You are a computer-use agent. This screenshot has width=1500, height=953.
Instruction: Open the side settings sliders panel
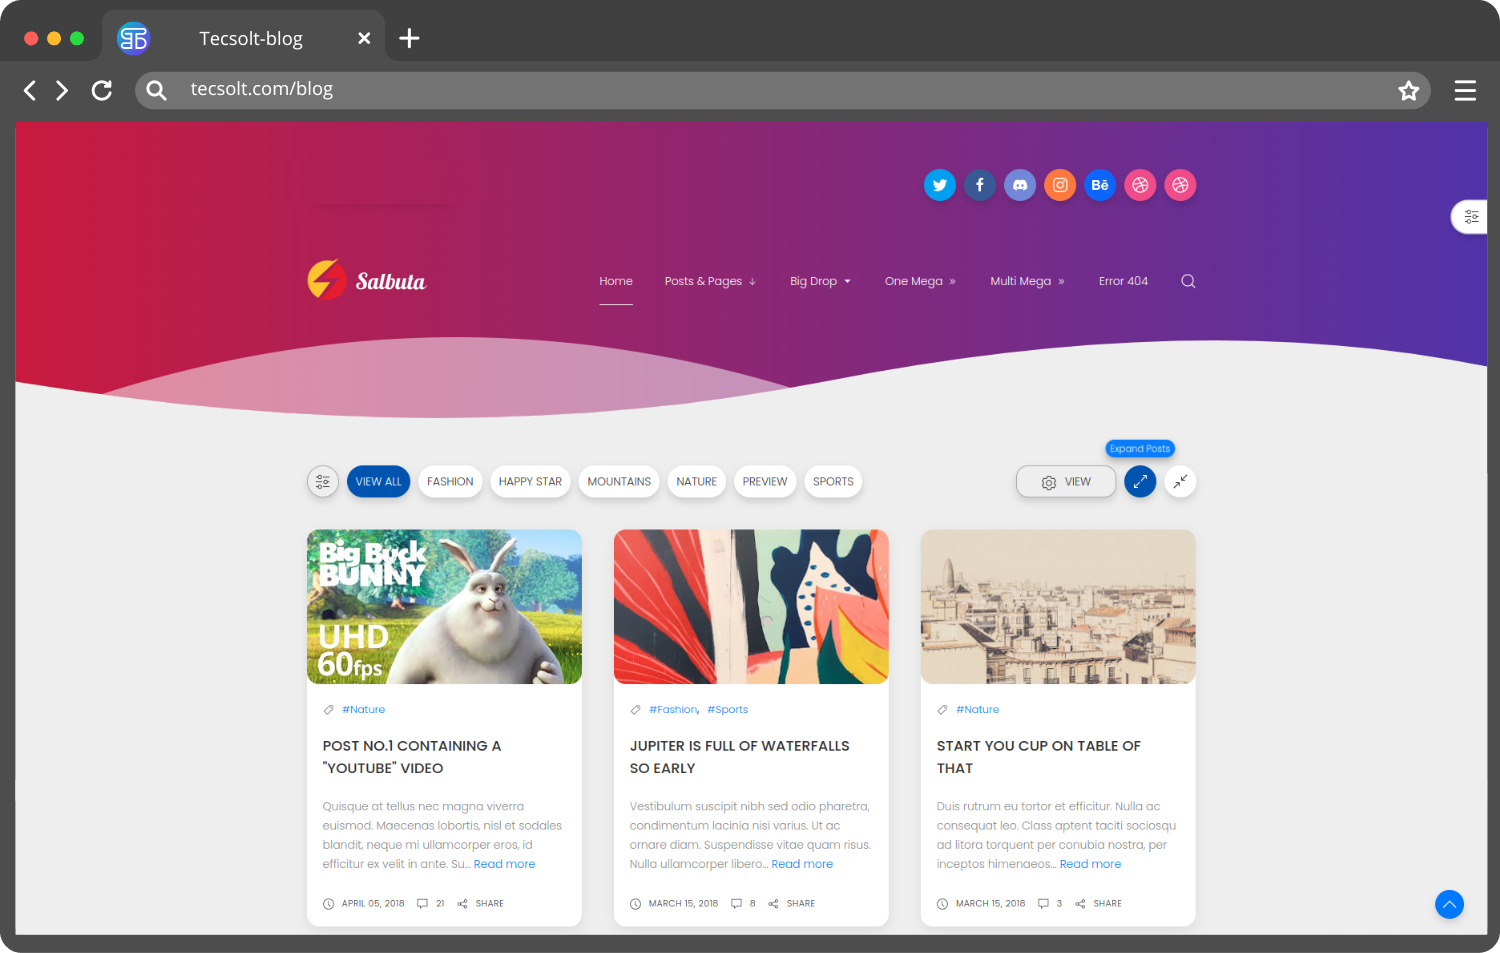1471,216
